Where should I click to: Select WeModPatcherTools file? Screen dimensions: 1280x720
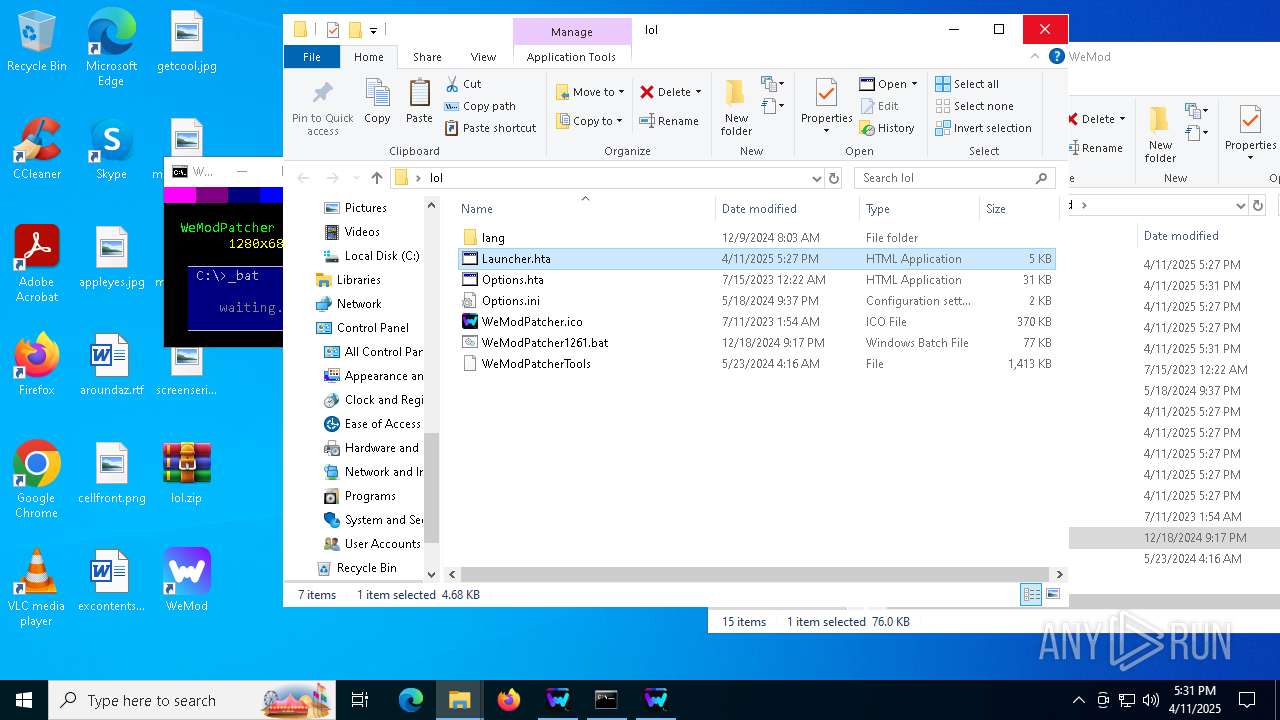coord(755,364)
